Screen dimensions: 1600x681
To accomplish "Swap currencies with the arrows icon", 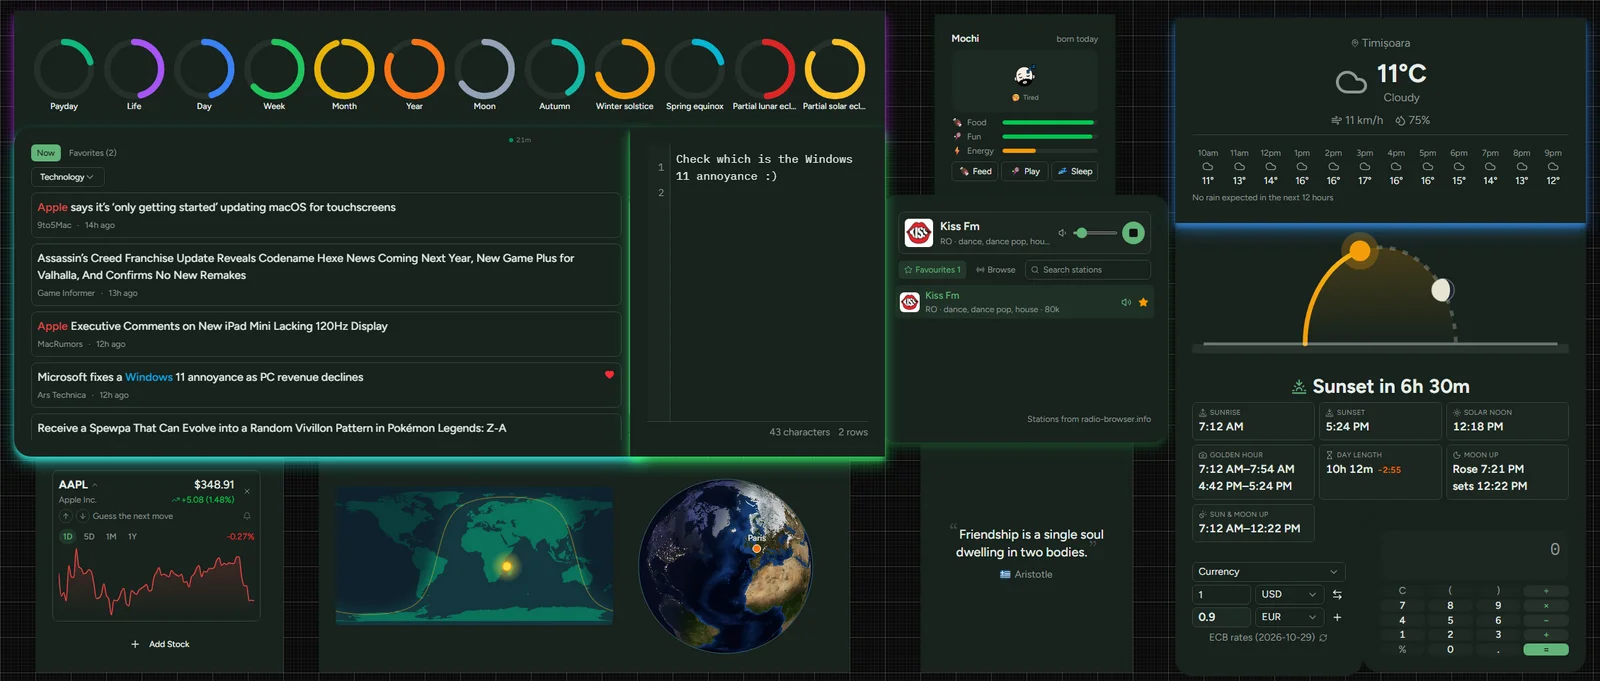I will [1337, 594].
